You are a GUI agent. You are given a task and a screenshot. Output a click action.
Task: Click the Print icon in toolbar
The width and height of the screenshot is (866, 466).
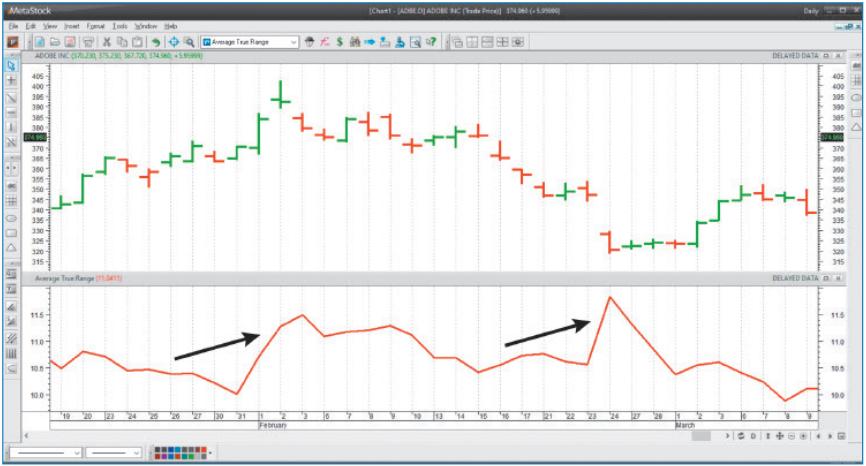click(x=87, y=42)
